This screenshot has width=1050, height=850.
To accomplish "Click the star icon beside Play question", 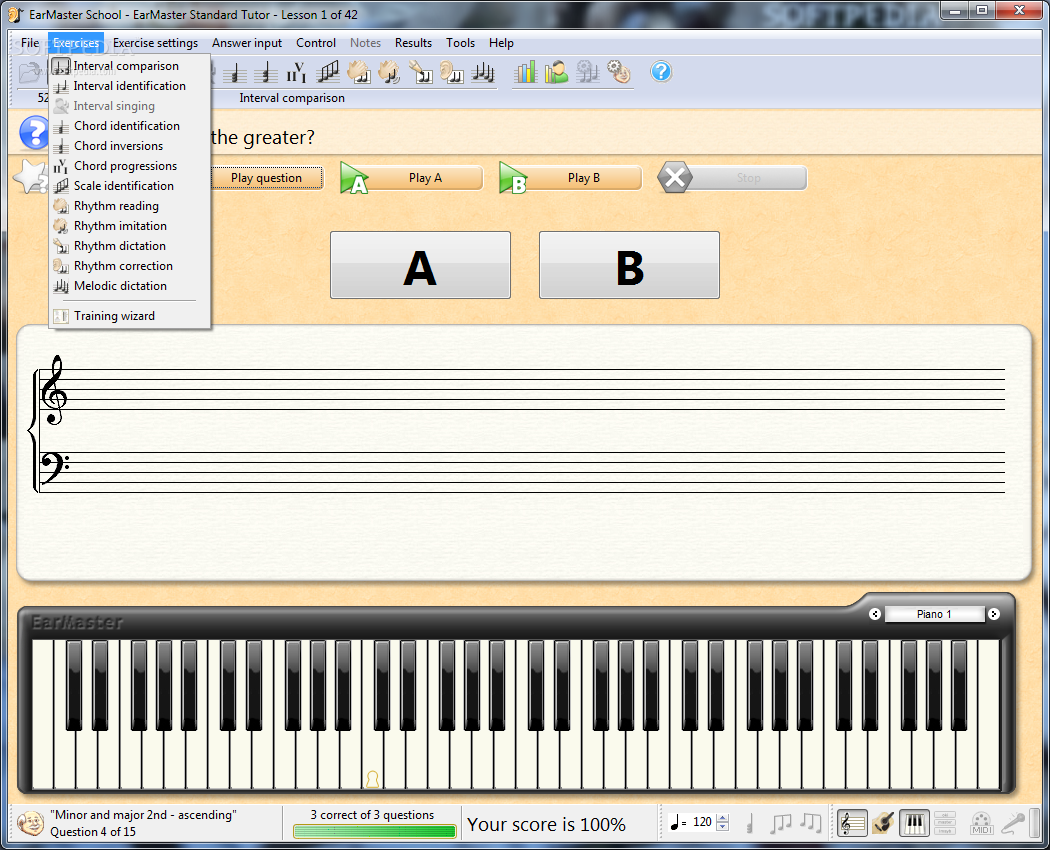I will pos(31,176).
